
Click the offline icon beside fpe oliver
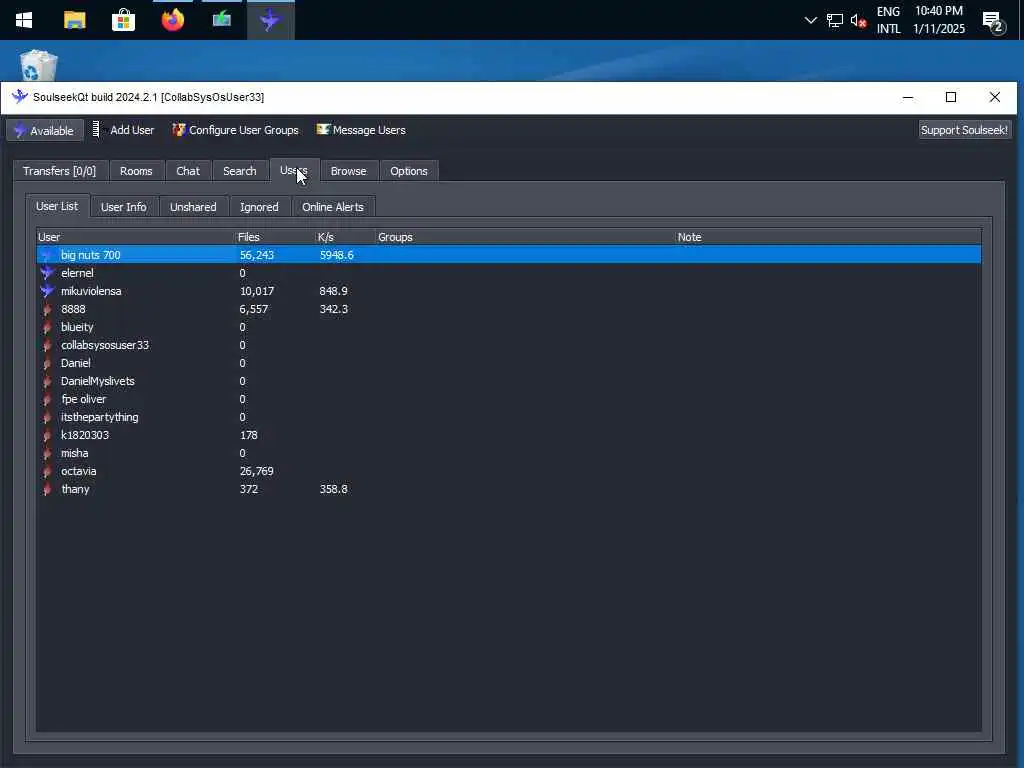47,399
